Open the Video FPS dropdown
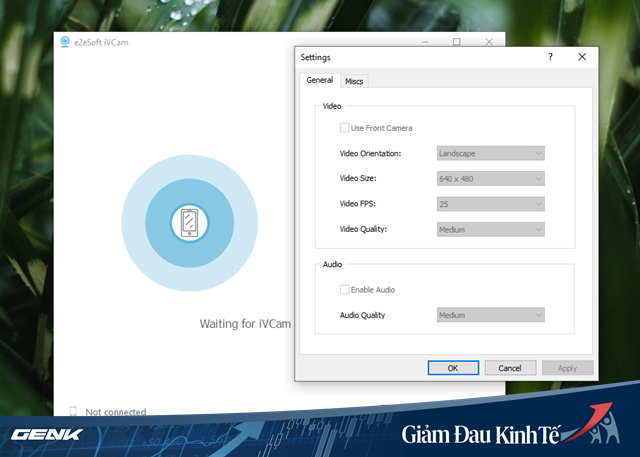Image resolution: width=640 pixels, height=457 pixels. [490, 204]
